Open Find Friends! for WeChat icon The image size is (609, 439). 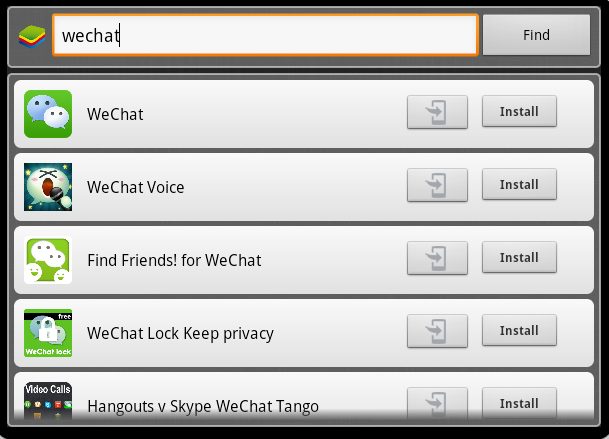(48, 260)
